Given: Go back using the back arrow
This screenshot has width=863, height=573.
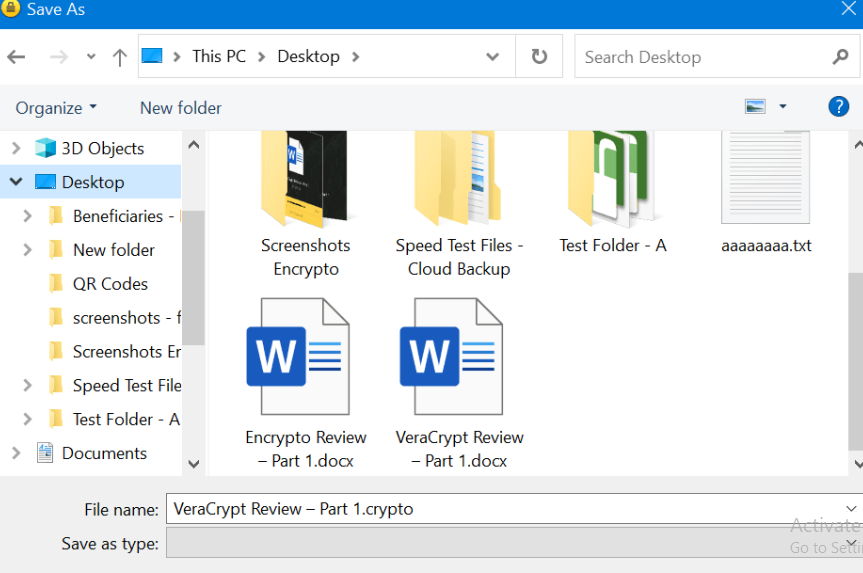Looking at the screenshot, I should [x=17, y=57].
